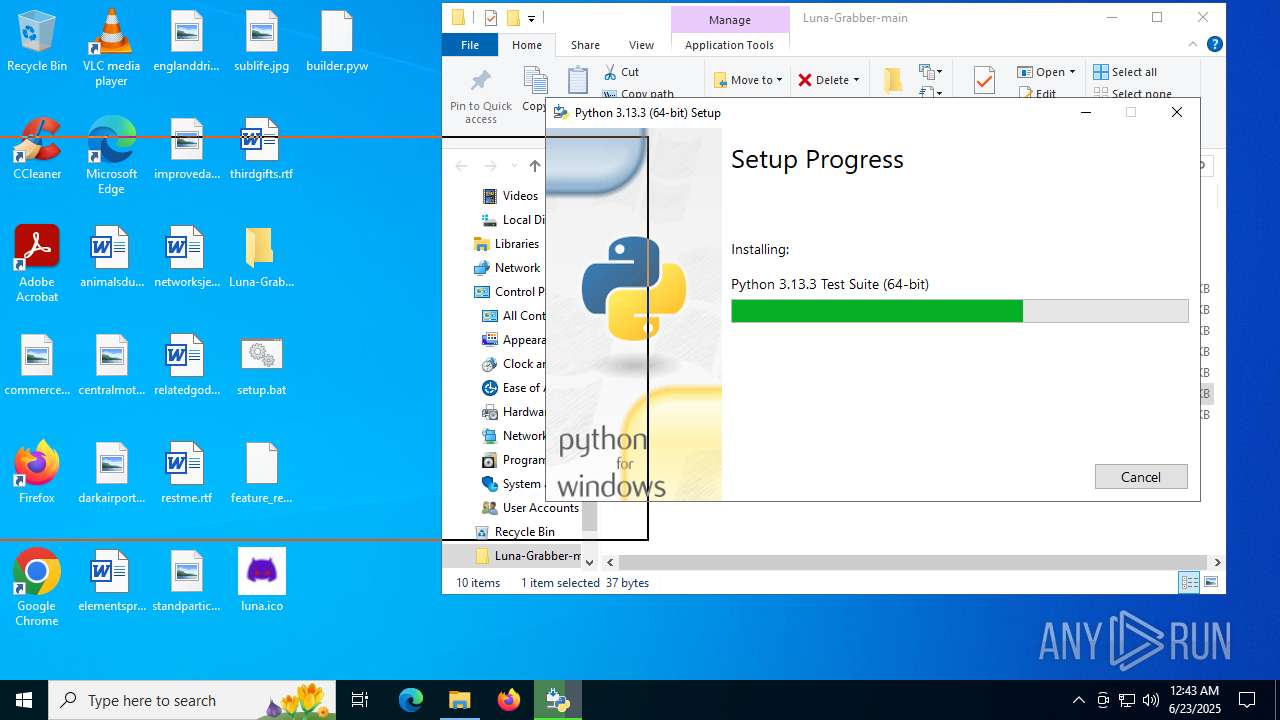Click Python installer taskbar icon
This screenshot has width=1280, height=720.
(x=558, y=700)
